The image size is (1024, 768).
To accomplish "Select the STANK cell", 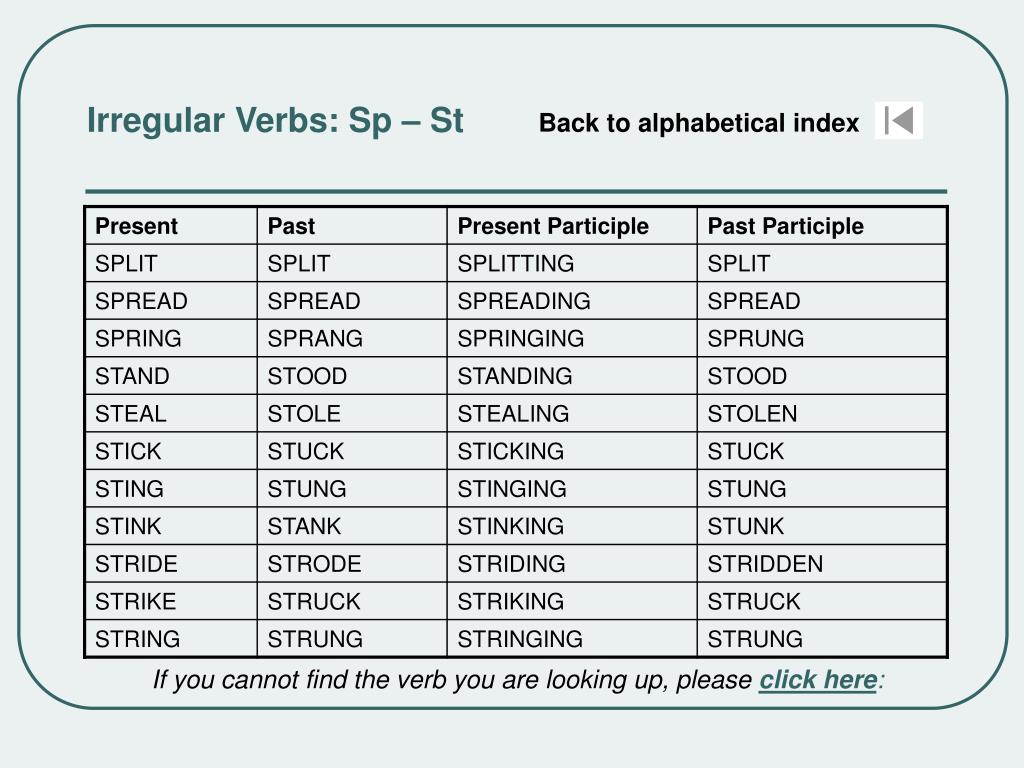I will (x=352, y=526).
